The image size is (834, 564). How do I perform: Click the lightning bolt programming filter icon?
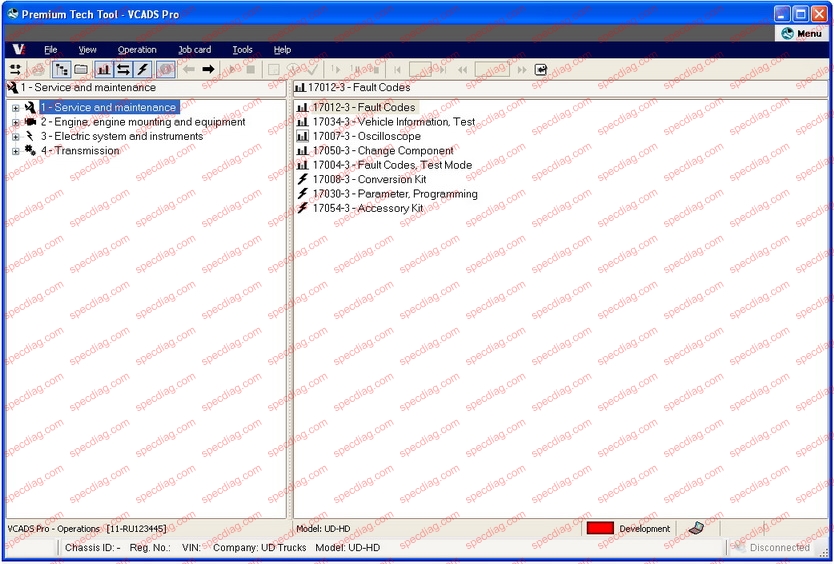142,69
